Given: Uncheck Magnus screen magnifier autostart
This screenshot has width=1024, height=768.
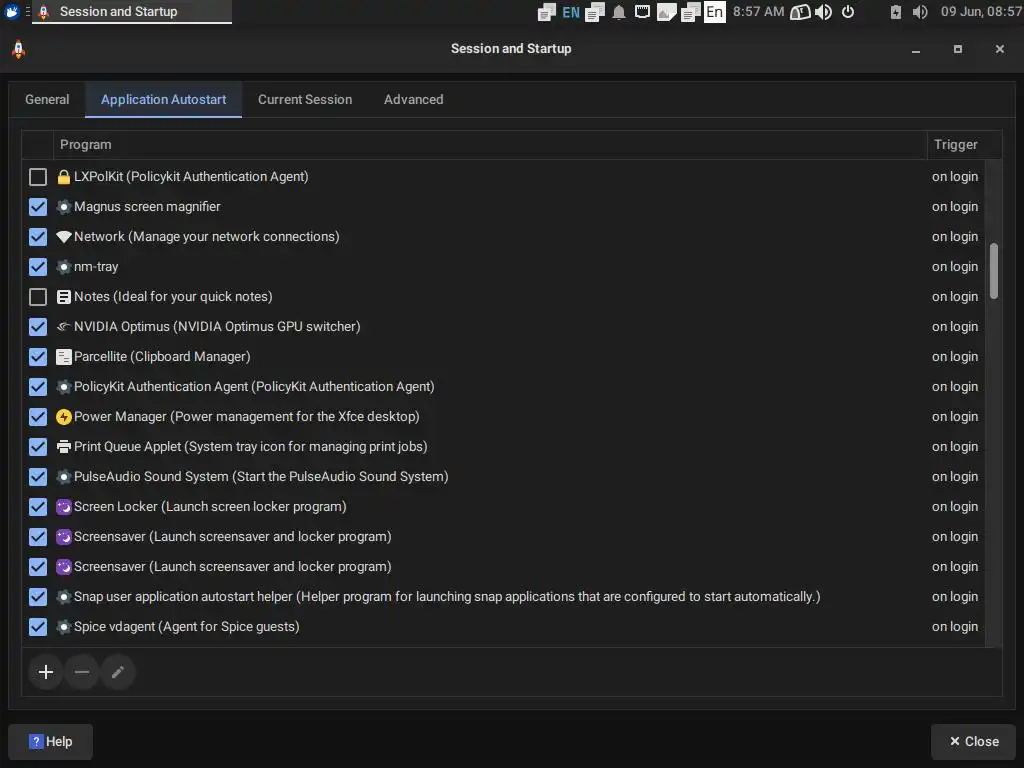Looking at the screenshot, I should click(38, 207).
